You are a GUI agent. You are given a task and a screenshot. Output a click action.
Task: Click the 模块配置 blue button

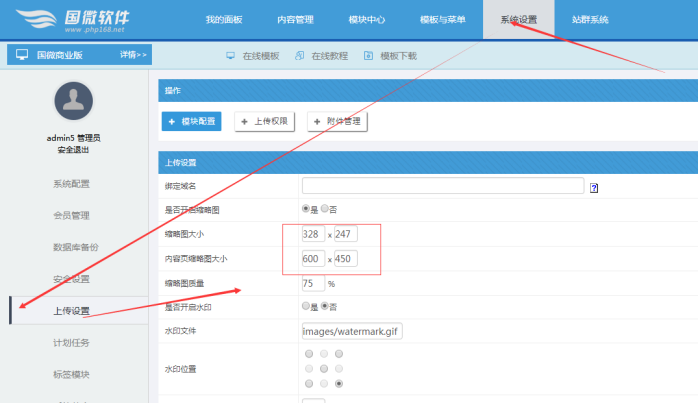point(191,121)
